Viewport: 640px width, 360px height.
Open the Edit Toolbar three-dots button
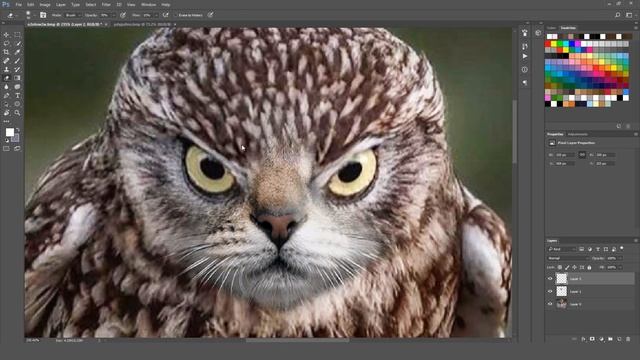click(x=7, y=121)
